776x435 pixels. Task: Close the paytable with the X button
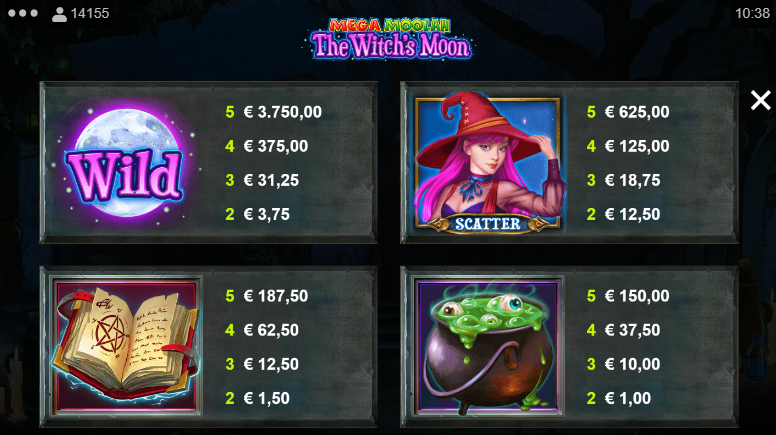tap(760, 100)
